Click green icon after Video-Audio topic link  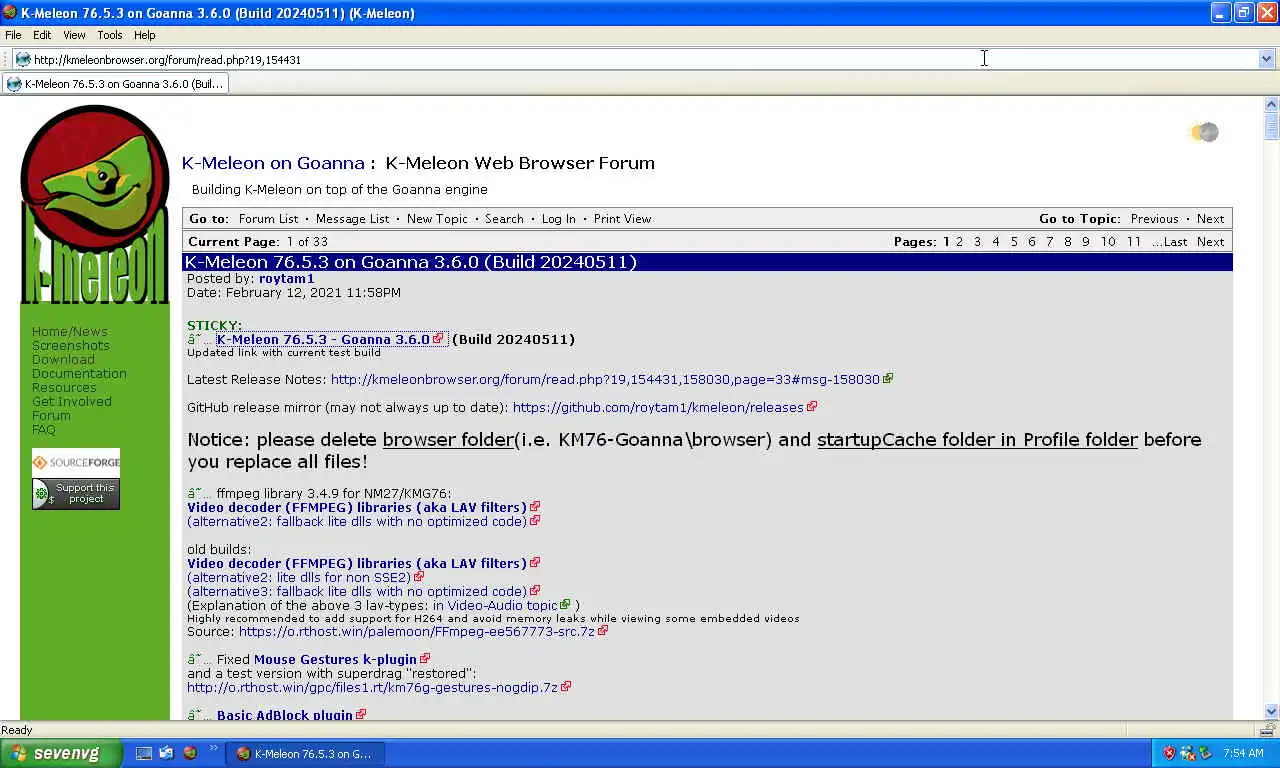point(566,605)
